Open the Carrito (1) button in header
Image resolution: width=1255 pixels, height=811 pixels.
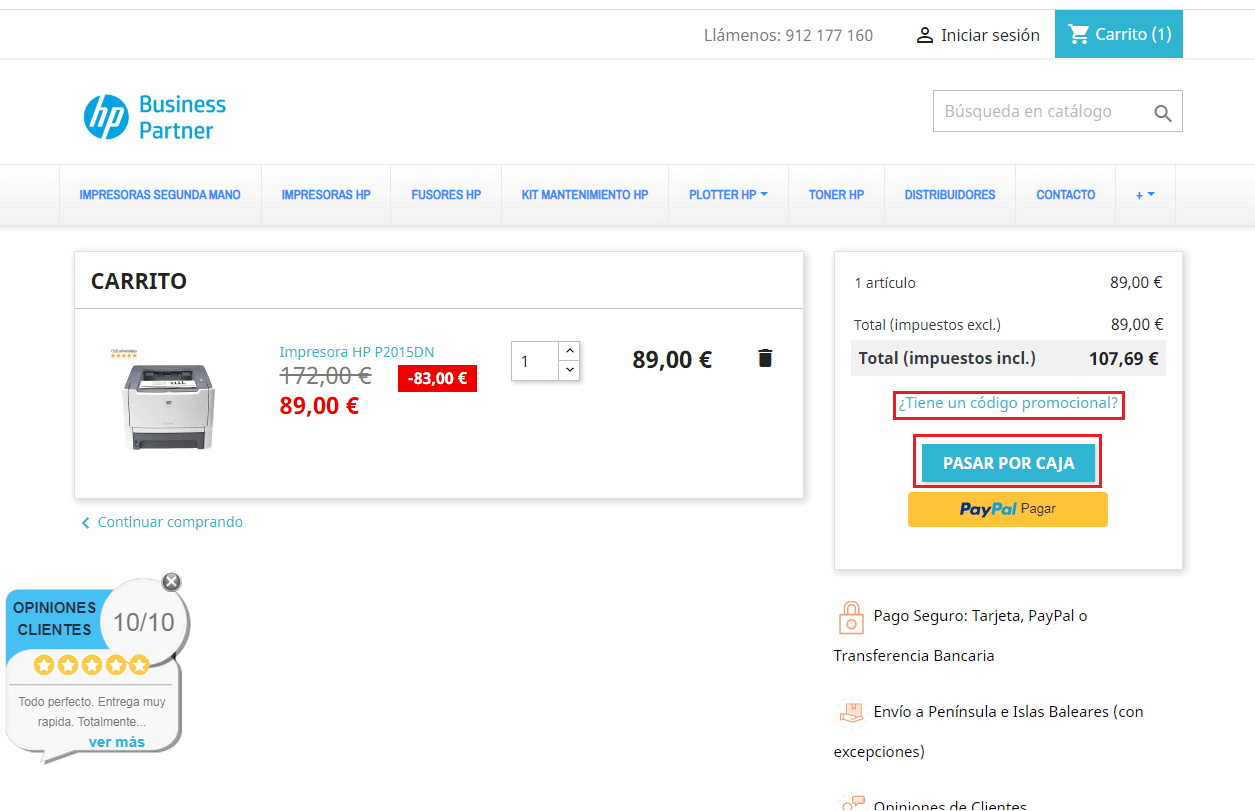pyautogui.click(x=1119, y=34)
